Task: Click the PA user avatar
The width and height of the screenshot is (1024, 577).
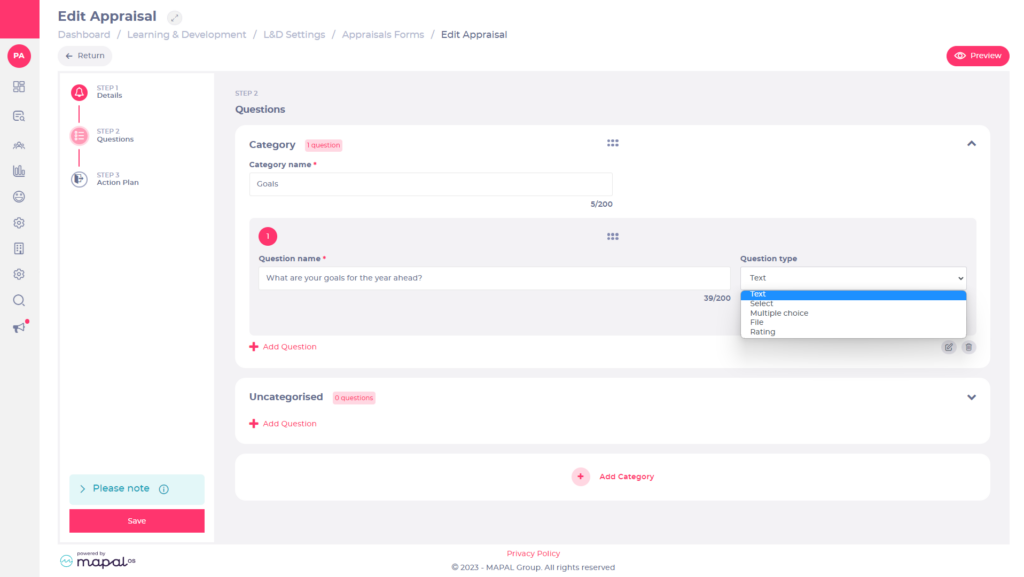Action: (x=19, y=56)
